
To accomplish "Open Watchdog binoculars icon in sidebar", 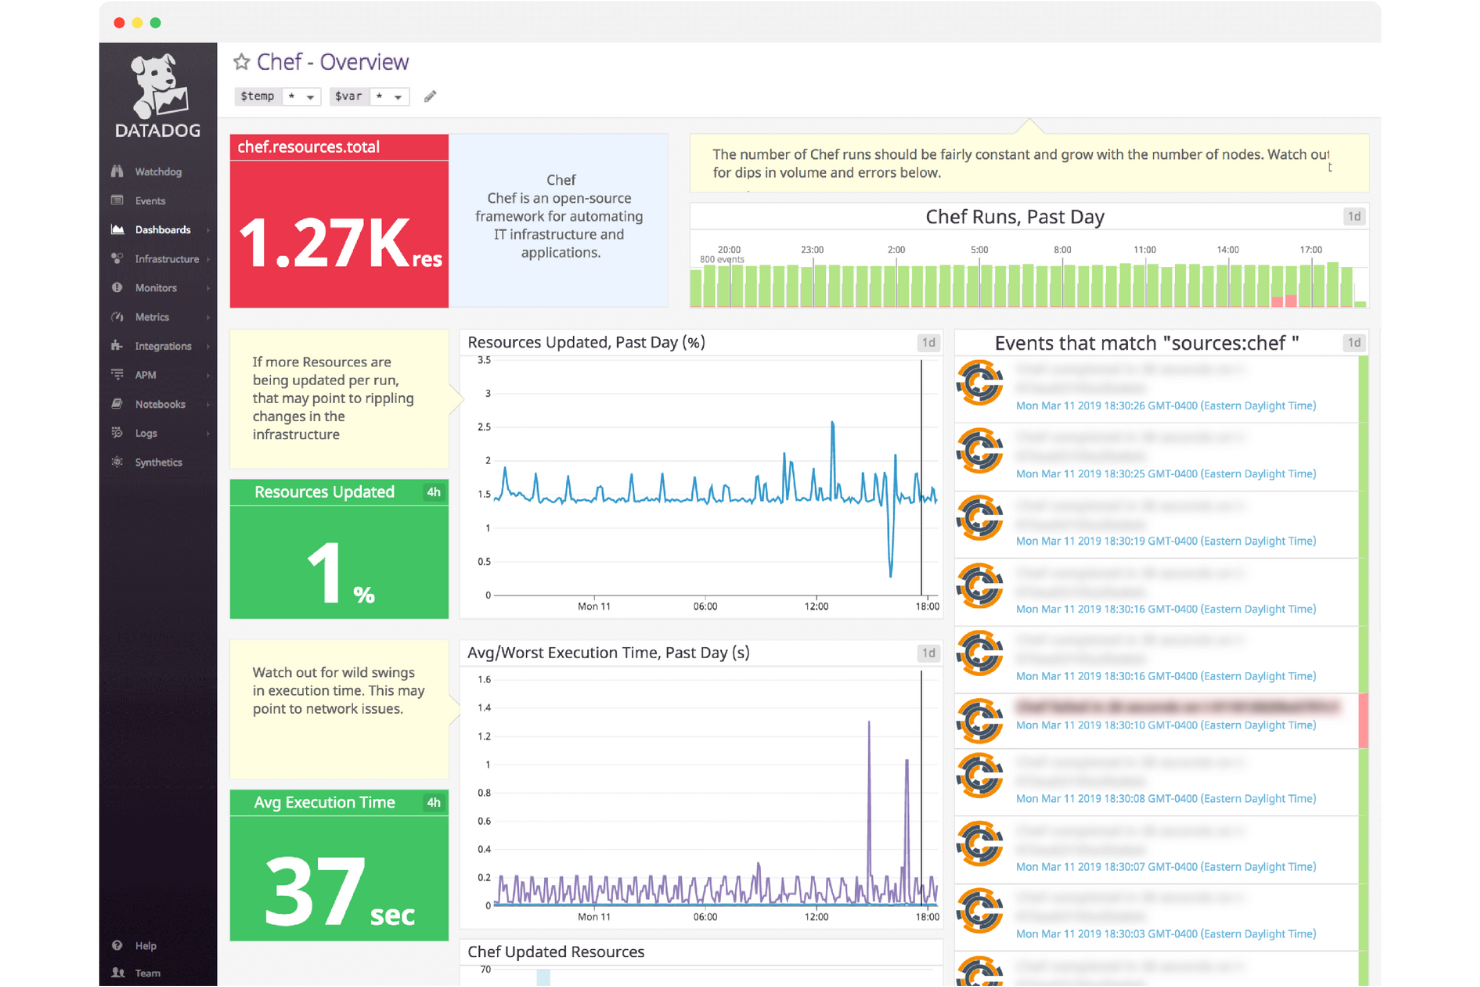I will [117, 172].
